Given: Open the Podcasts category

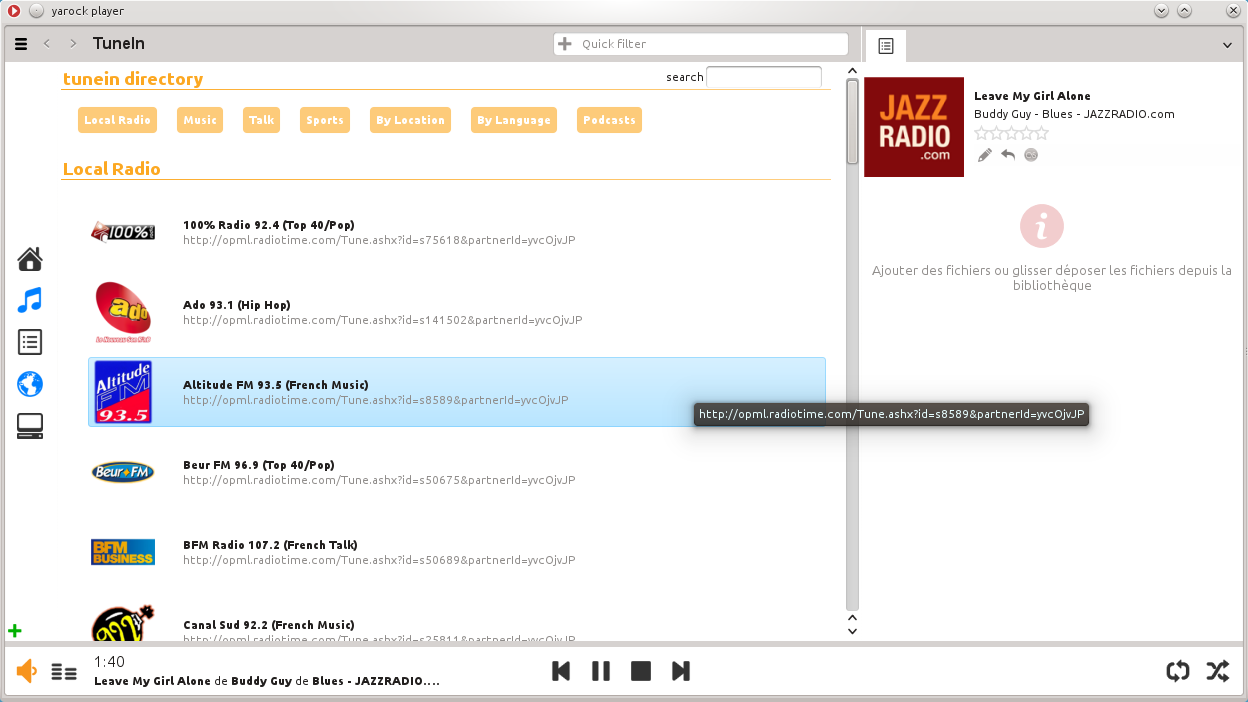Looking at the screenshot, I should 609,120.
